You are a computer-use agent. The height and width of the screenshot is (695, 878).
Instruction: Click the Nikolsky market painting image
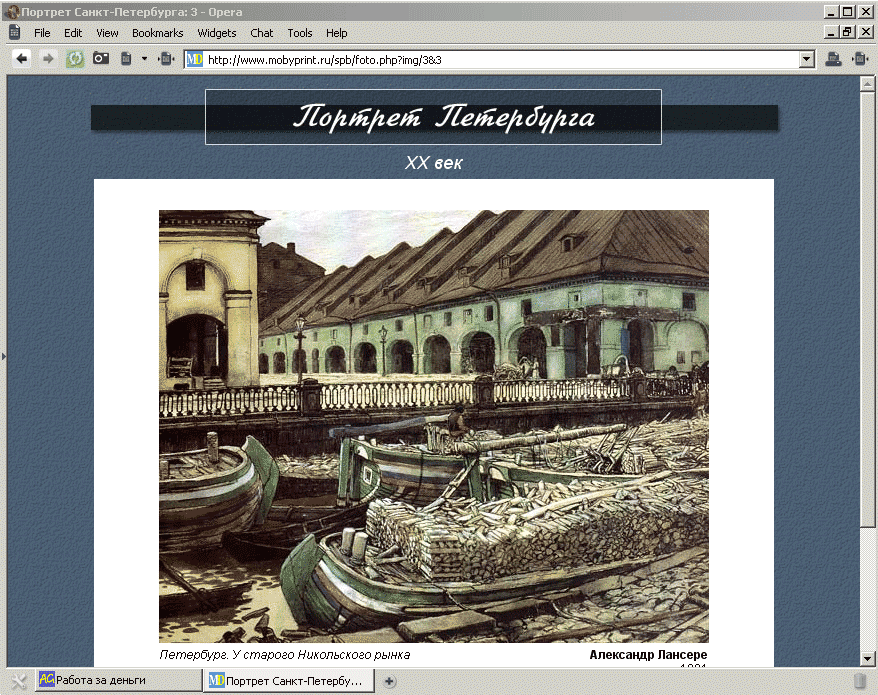click(x=434, y=426)
